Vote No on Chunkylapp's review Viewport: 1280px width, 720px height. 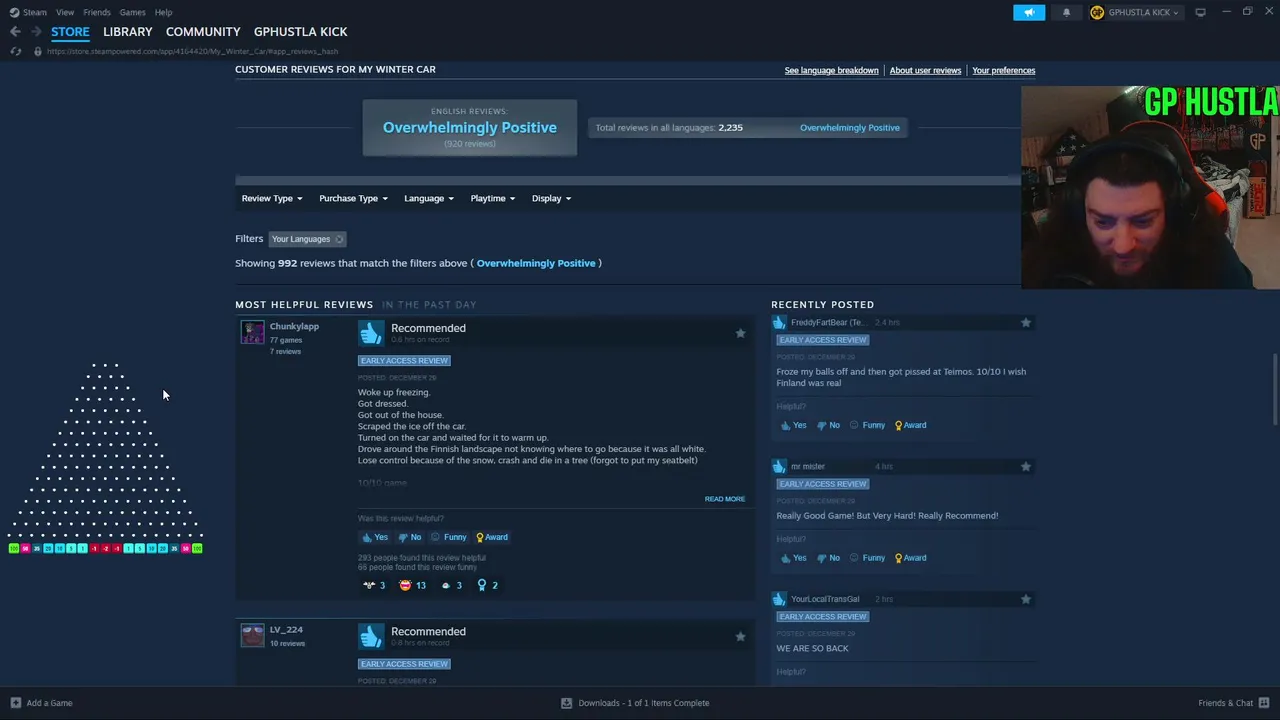pyautogui.click(x=410, y=537)
